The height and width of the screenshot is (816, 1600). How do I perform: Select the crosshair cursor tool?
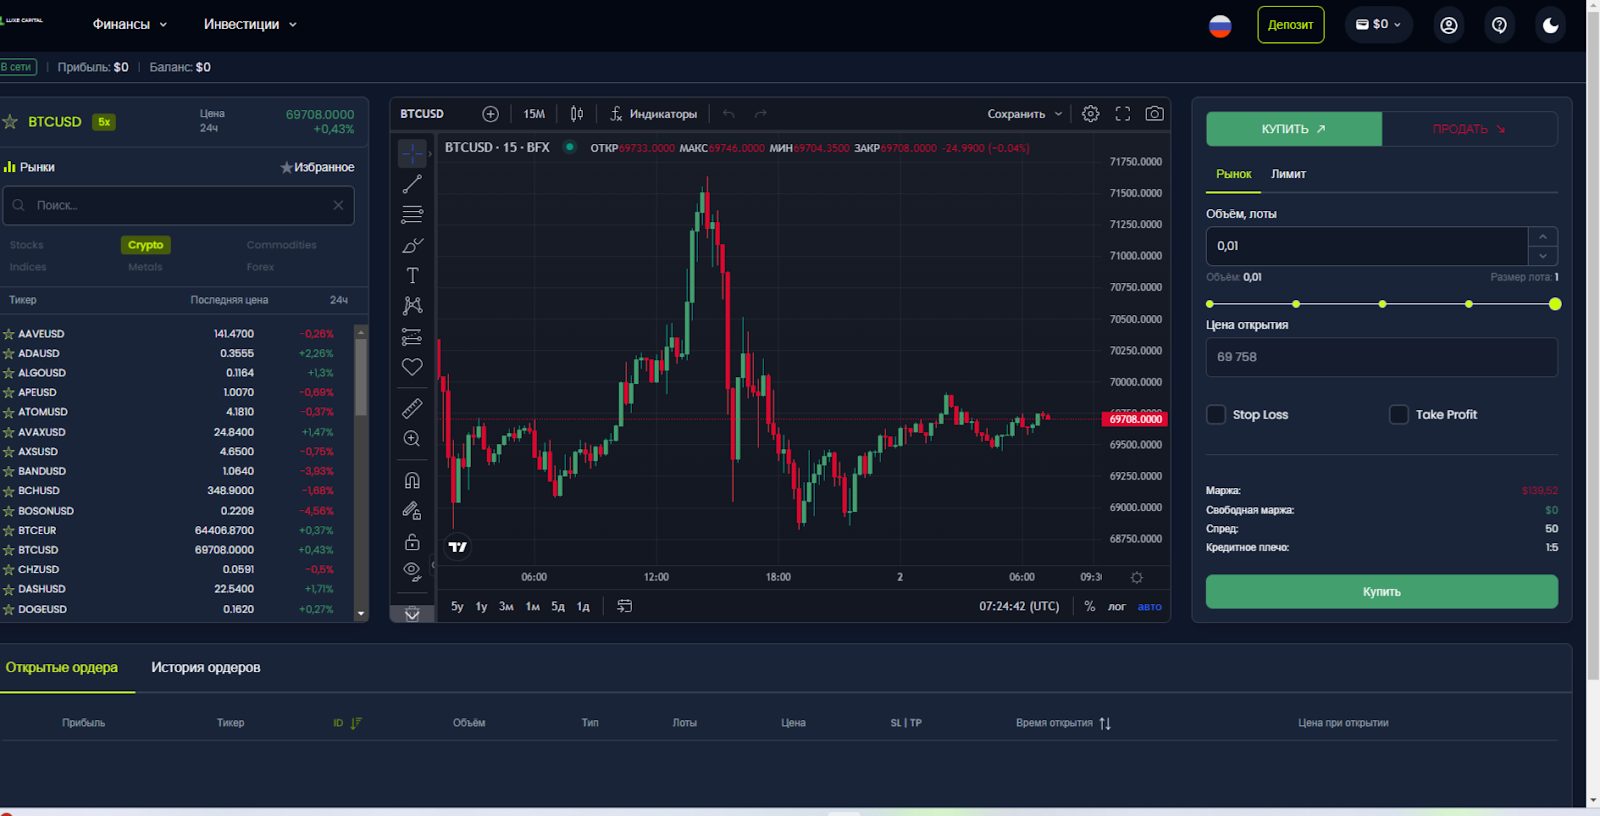click(412, 154)
